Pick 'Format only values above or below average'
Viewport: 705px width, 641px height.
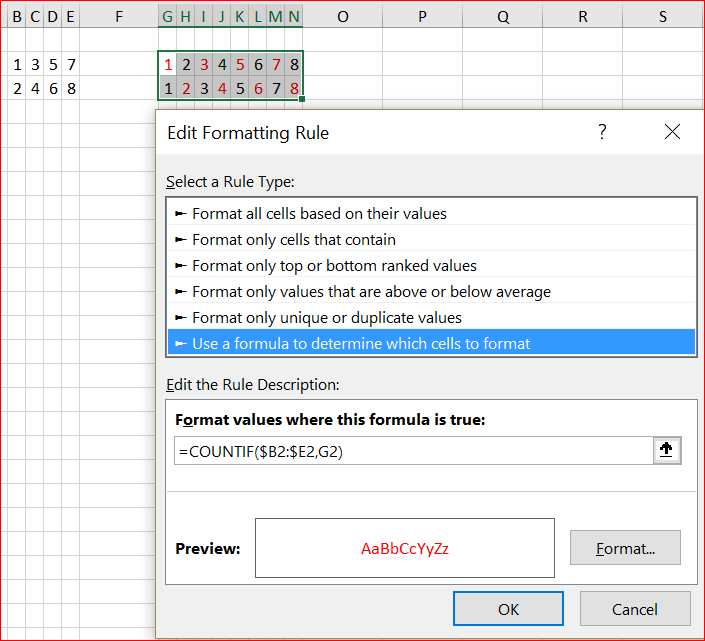371,292
